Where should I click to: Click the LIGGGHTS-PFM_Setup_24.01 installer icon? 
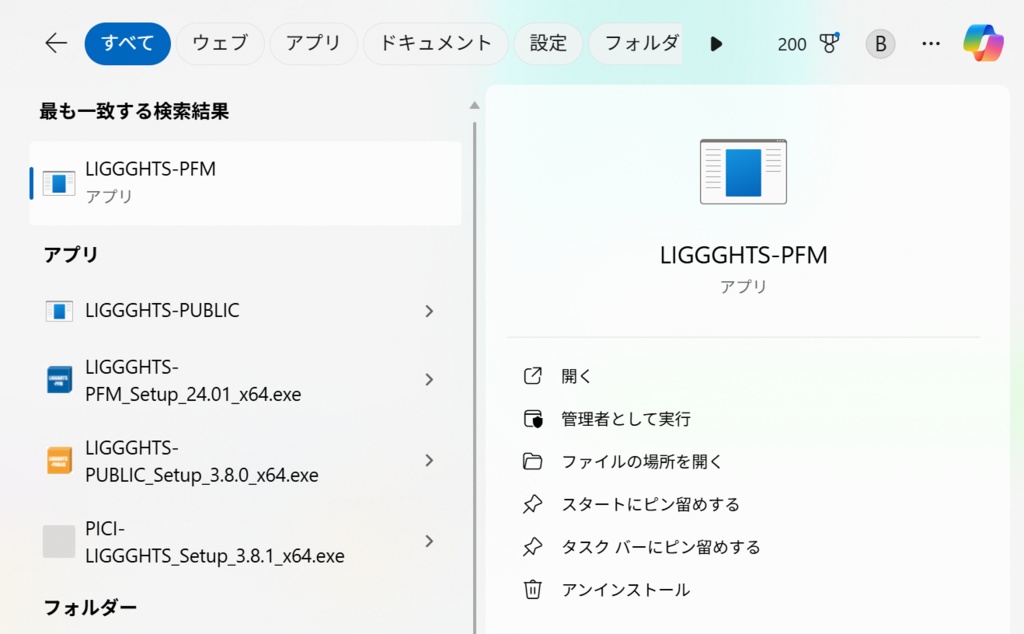point(59,380)
